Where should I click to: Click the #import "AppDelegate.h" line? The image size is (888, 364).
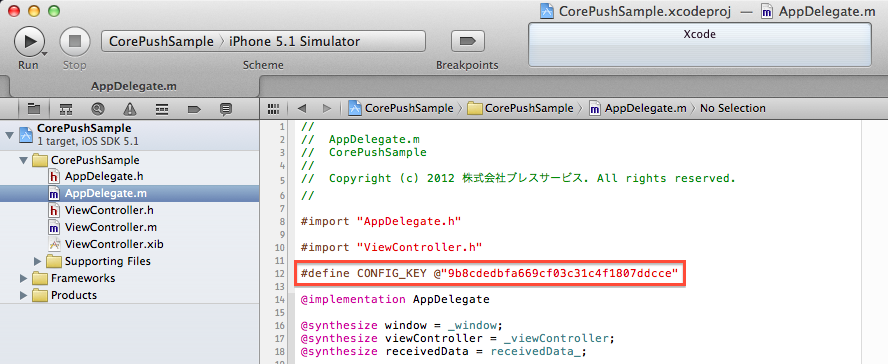(381, 221)
